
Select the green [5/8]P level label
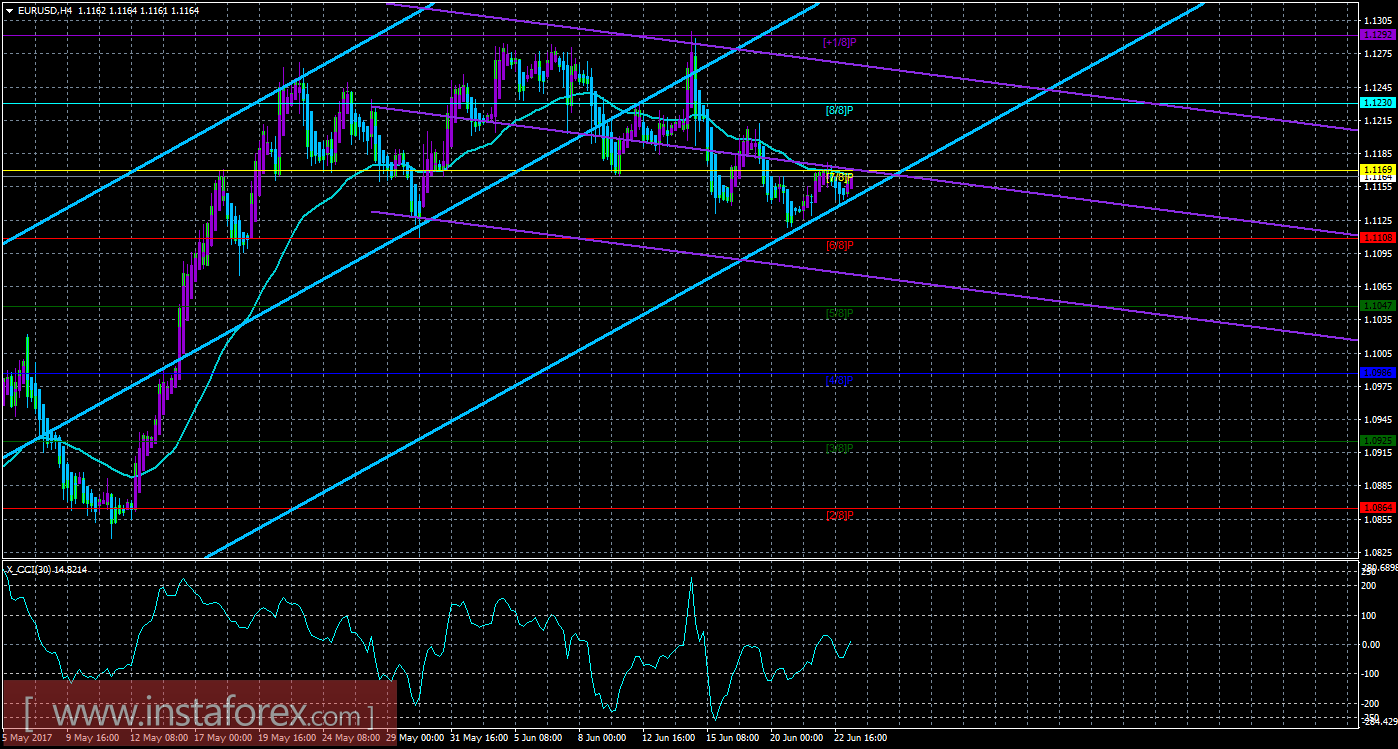pos(839,313)
